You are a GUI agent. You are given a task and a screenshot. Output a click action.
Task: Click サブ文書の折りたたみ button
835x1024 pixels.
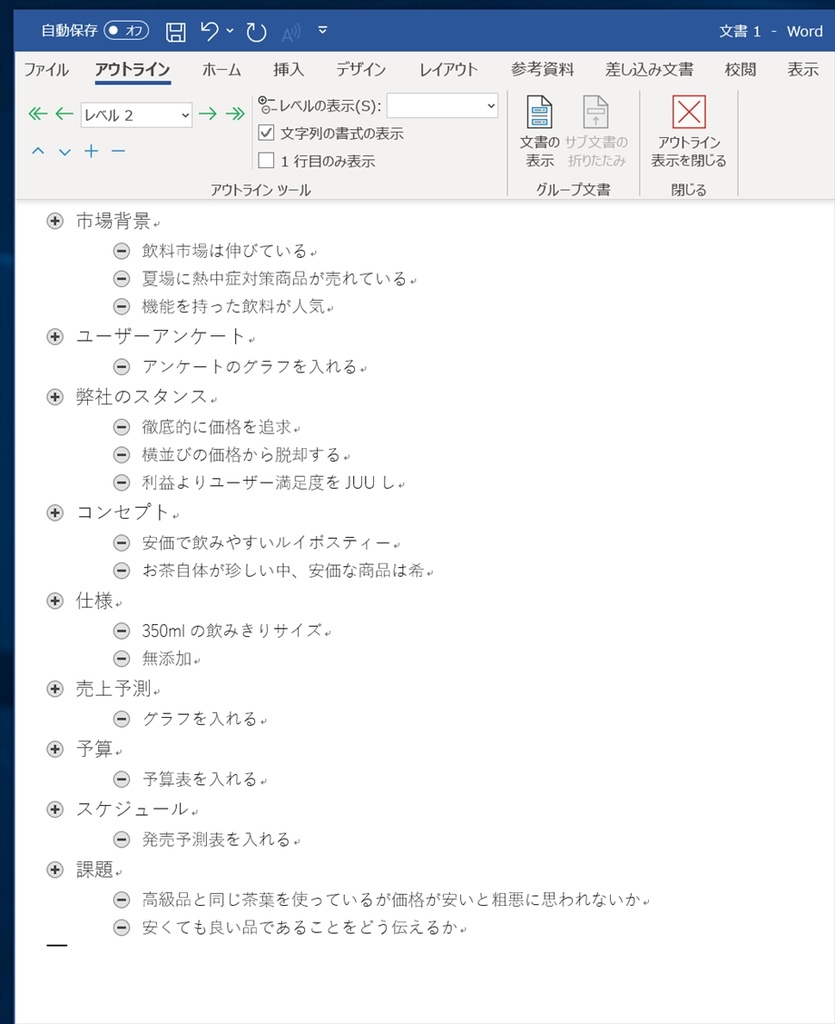click(x=596, y=131)
